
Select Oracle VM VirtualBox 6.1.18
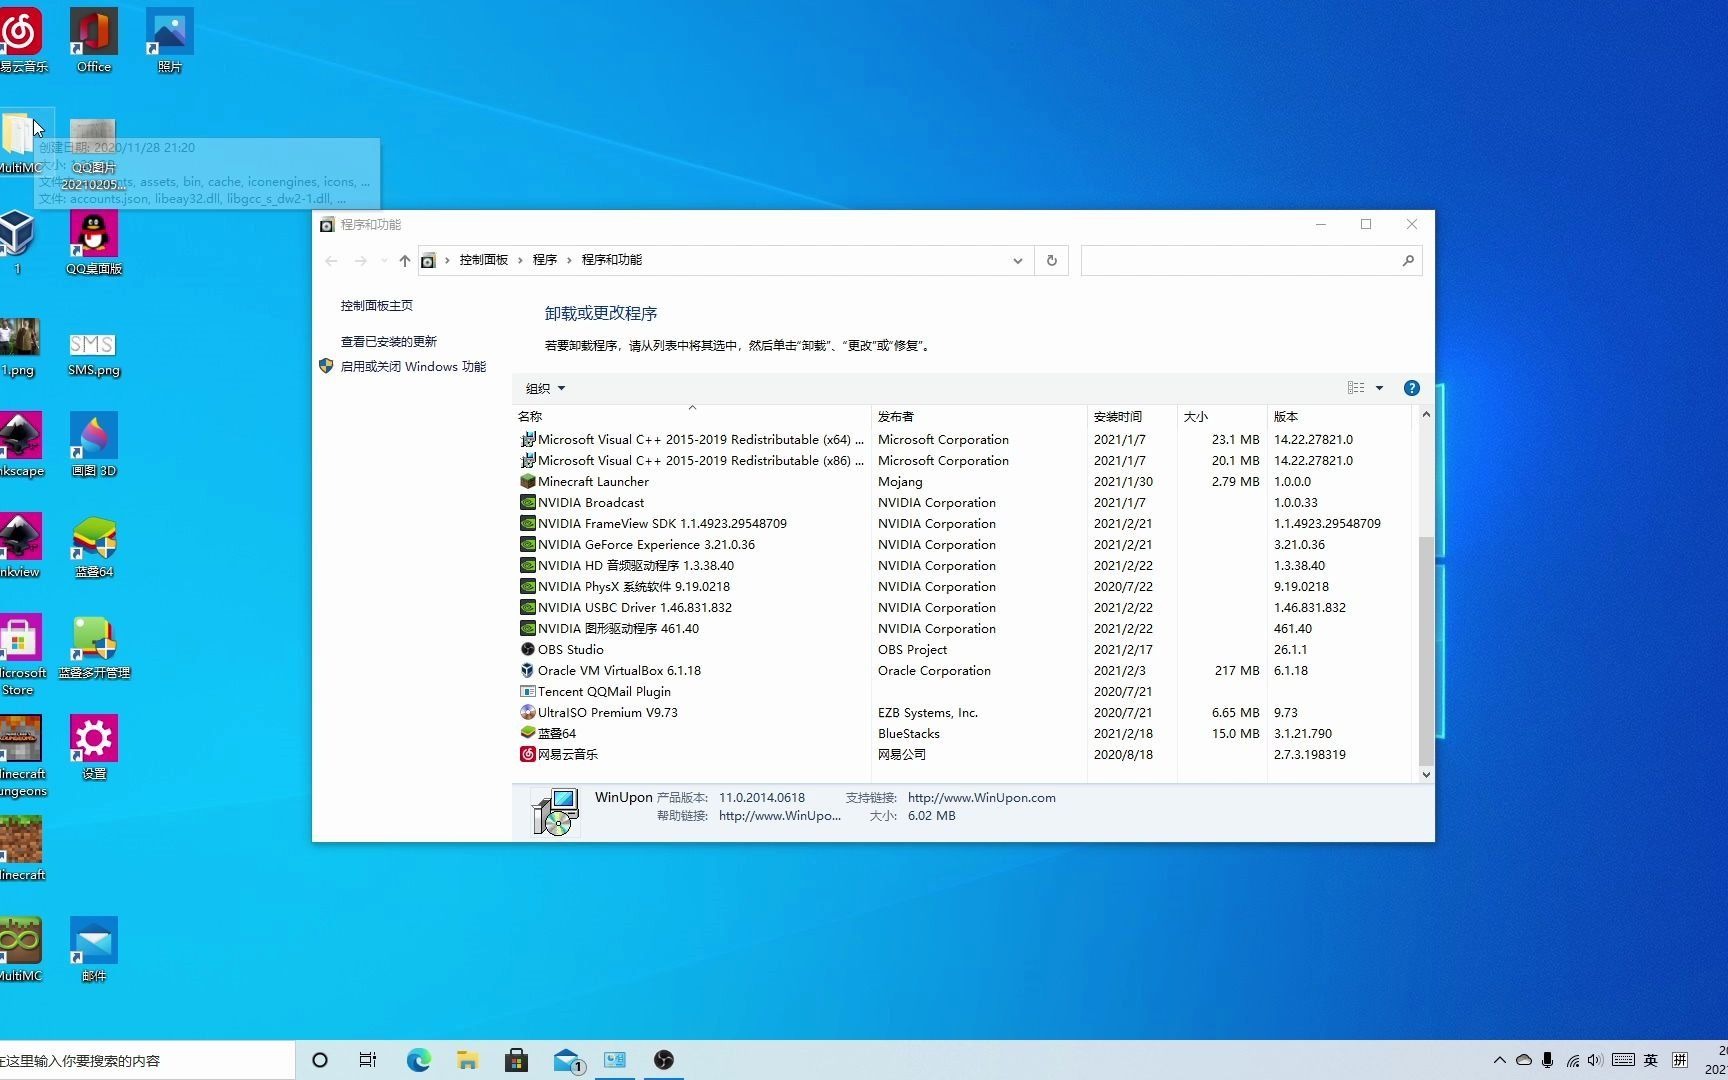coord(964,671)
